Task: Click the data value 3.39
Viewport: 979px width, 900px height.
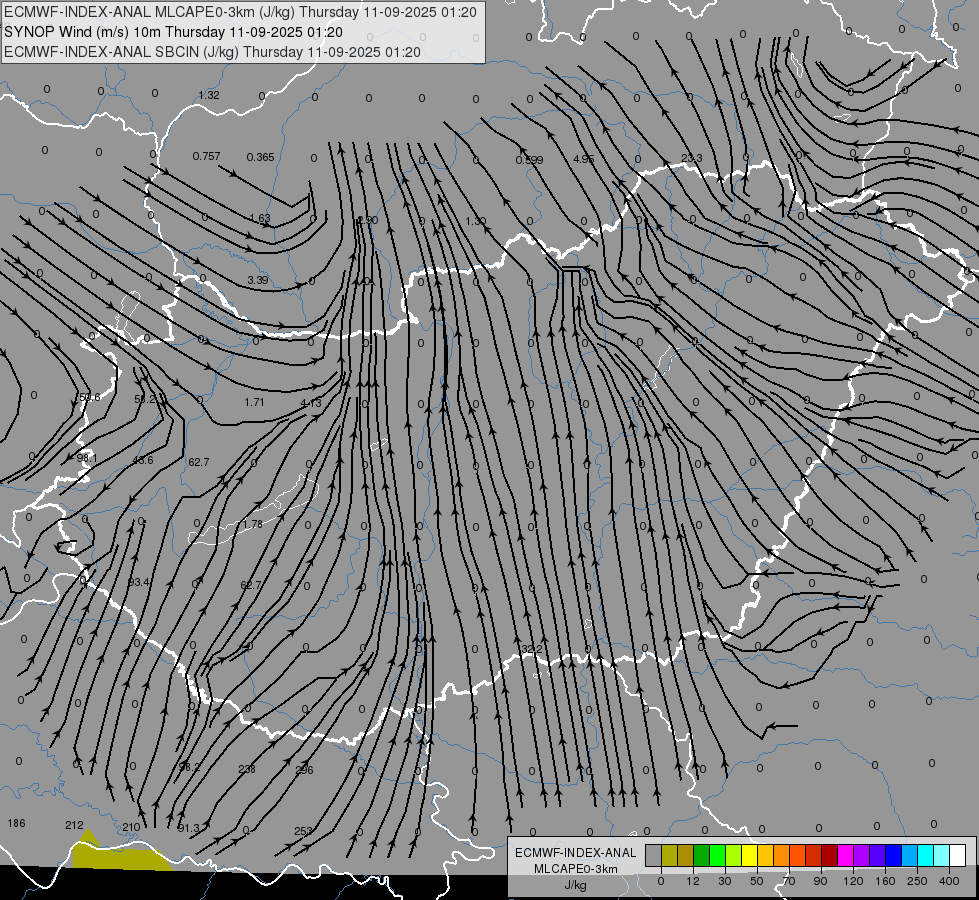Action: pos(258,280)
